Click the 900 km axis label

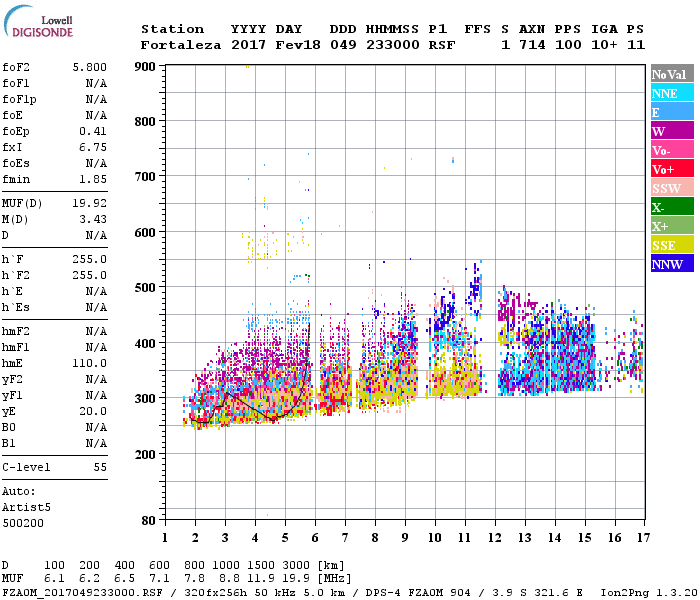pyautogui.click(x=145, y=67)
